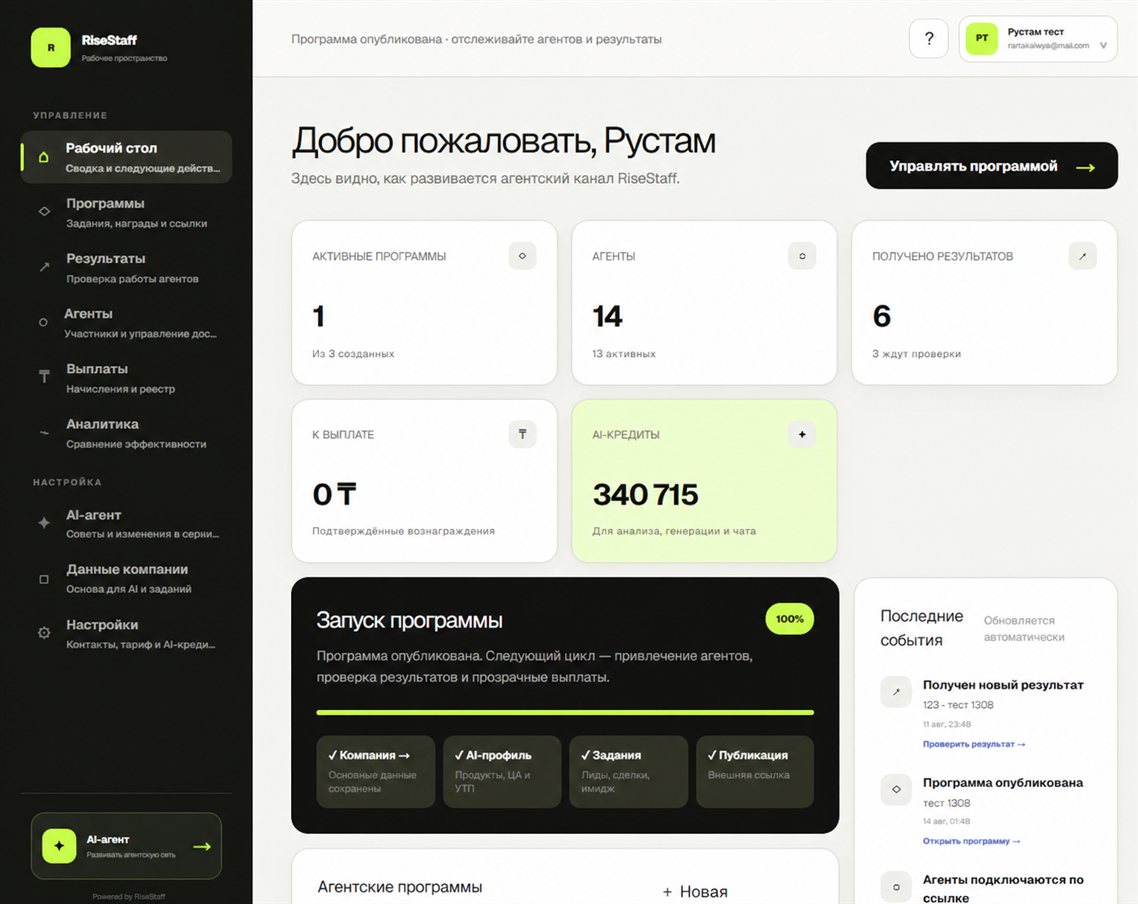Click the 'Из 3 созданных' text
Image resolution: width=1138 pixels, height=904 pixels.
353,353
